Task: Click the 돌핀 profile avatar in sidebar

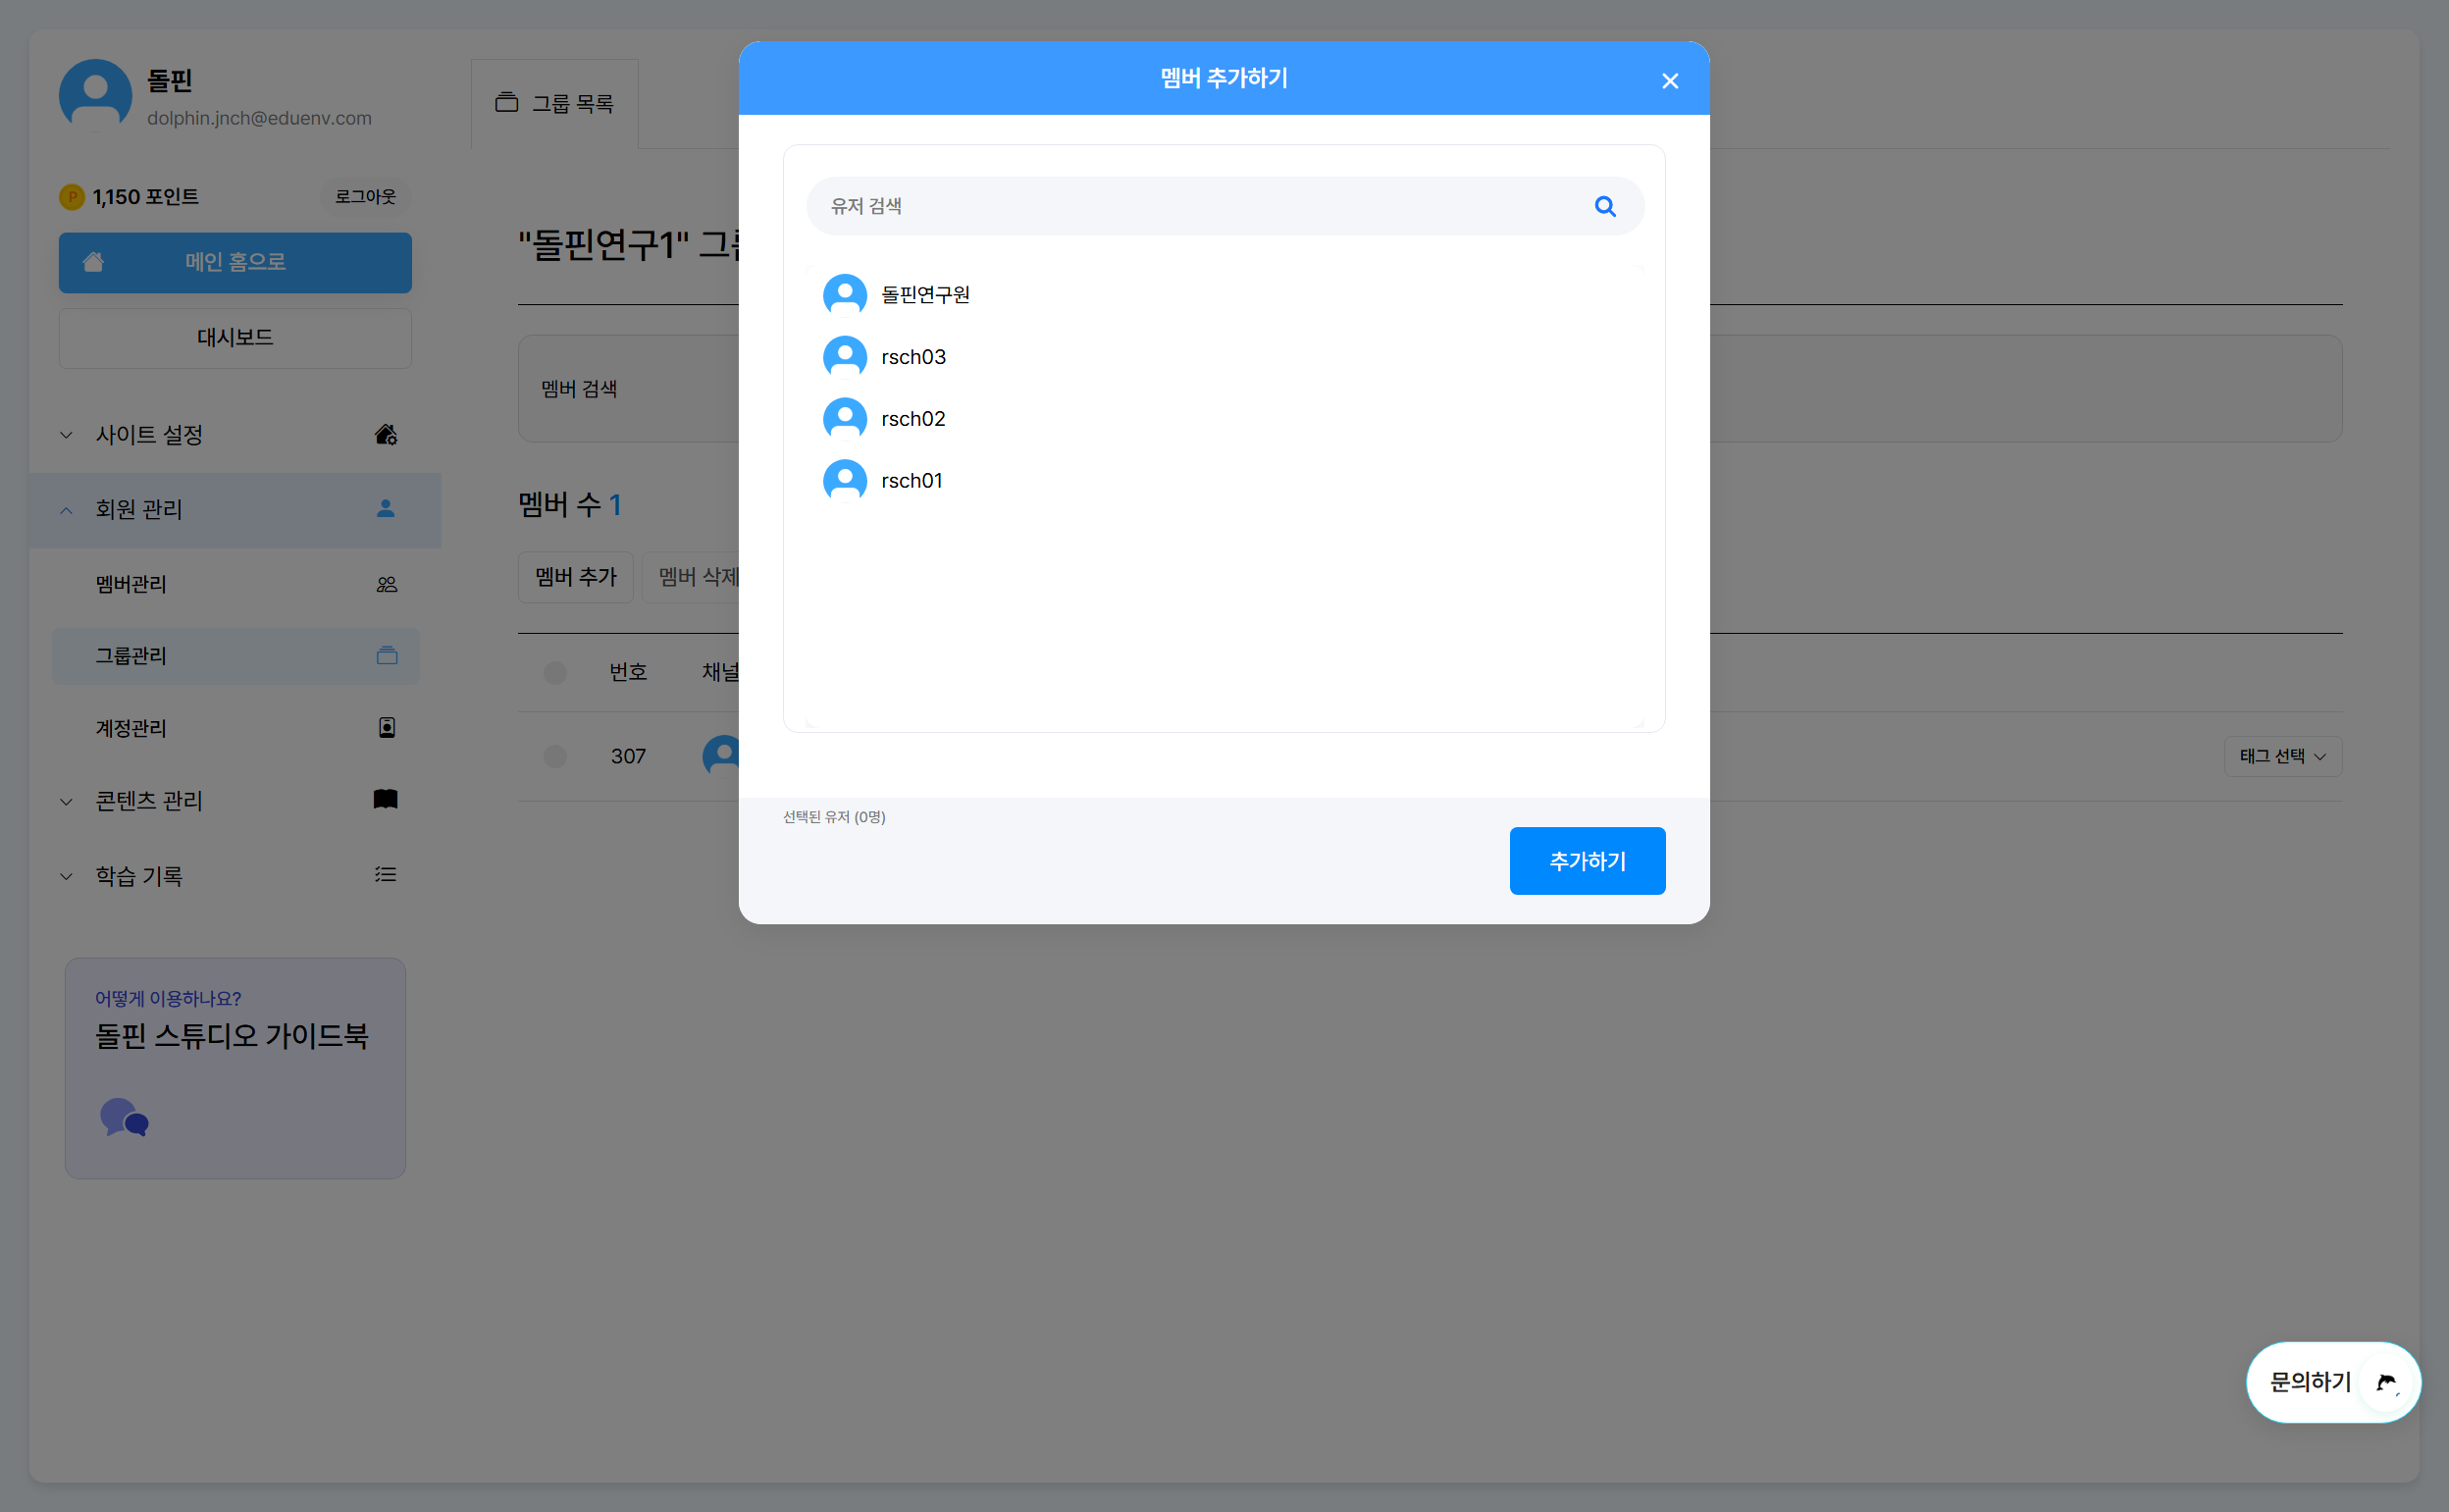Action: point(95,95)
